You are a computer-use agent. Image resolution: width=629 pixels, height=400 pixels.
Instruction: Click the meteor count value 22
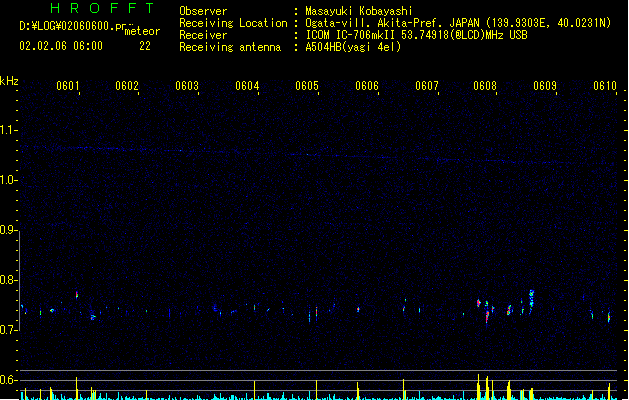pyautogui.click(x=145, y=46)
